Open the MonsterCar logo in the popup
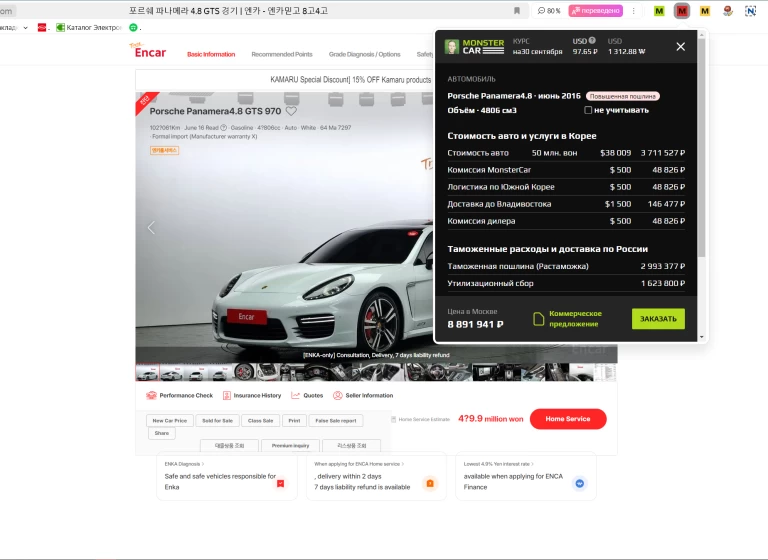This screenshot has height=560, width=768. pyautogui.click(x=474, y=47)
